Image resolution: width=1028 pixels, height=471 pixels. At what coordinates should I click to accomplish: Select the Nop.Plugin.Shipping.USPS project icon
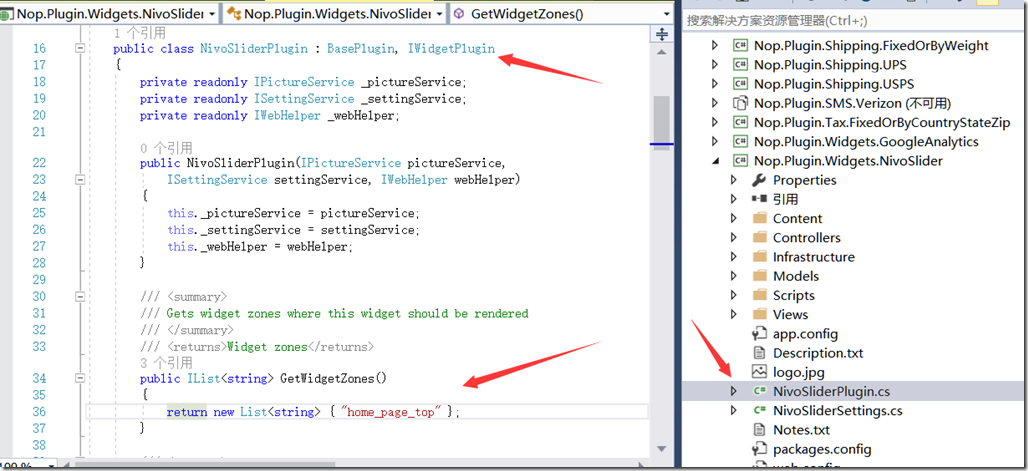(740, 84)
